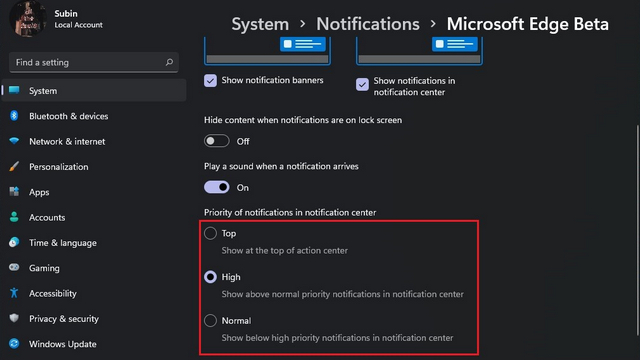Select Normal priority radio button
The height and width of the screenshot is (360, 640).
(210, 320)
